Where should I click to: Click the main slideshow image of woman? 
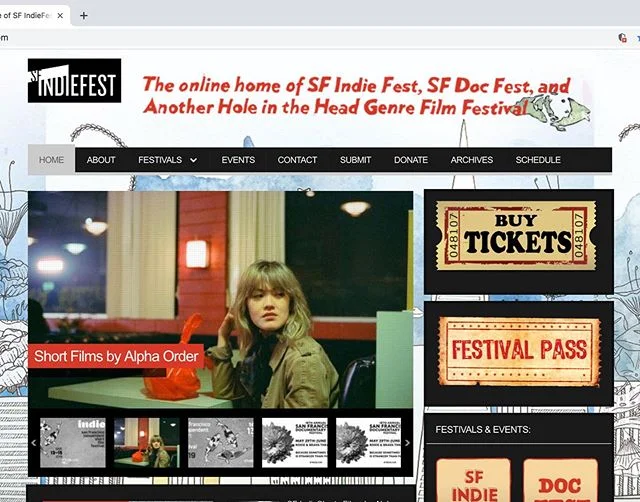tap(220, 300)
